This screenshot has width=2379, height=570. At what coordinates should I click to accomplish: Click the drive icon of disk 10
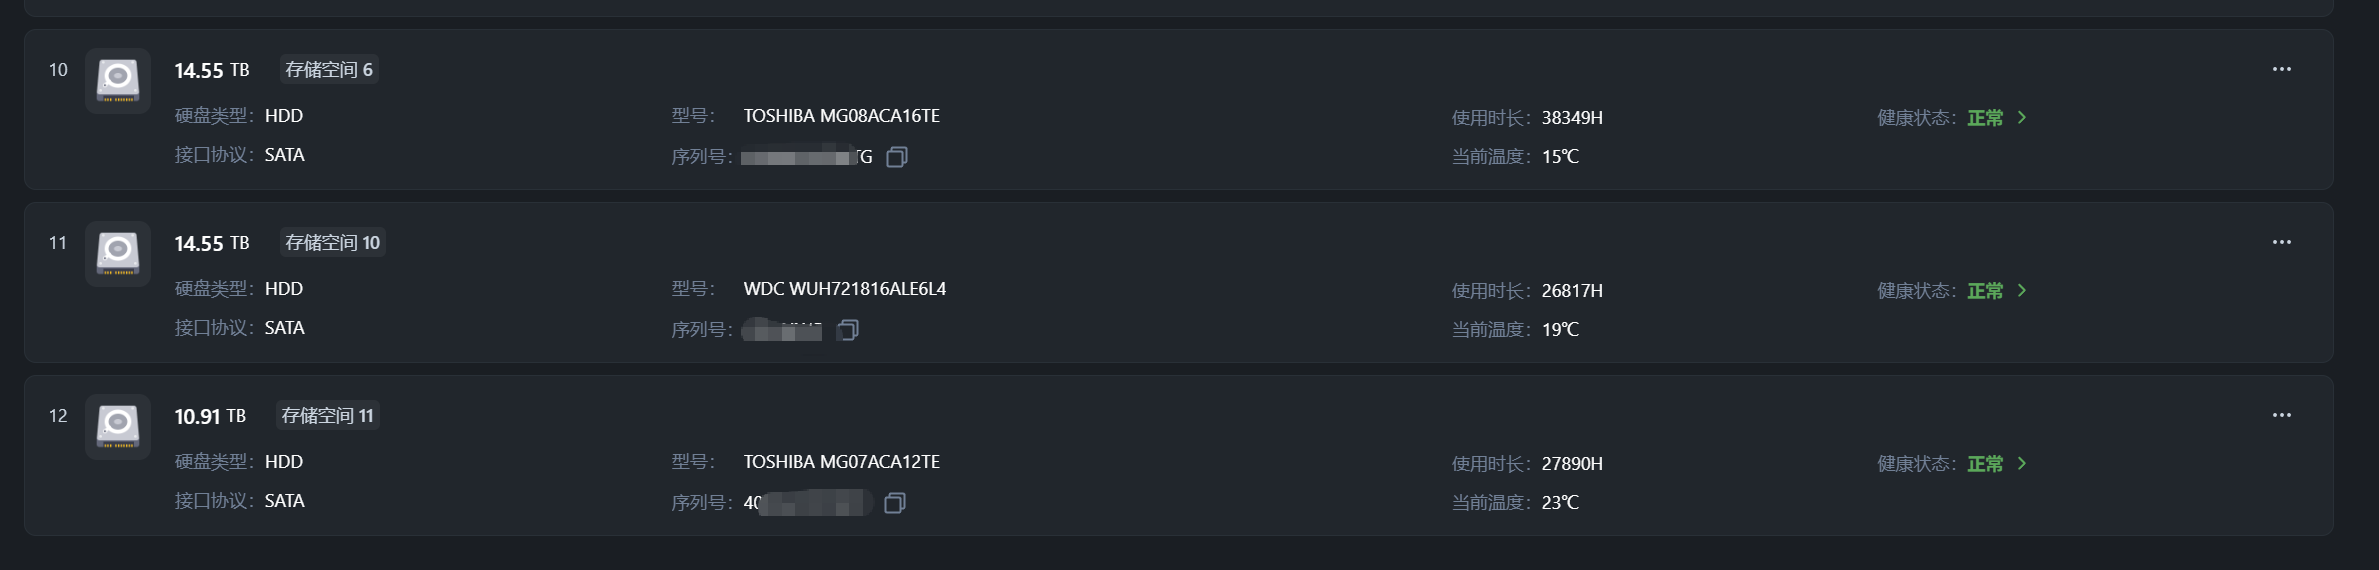118,80
